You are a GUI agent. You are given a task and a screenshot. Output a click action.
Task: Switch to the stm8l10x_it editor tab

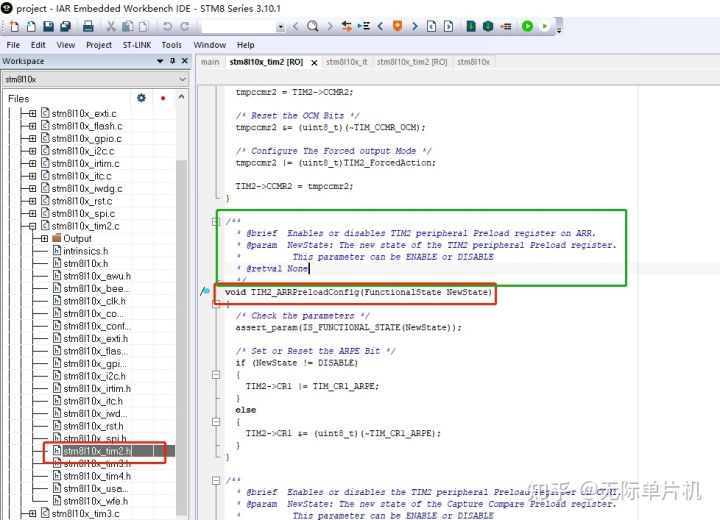[x=346, y=62]
